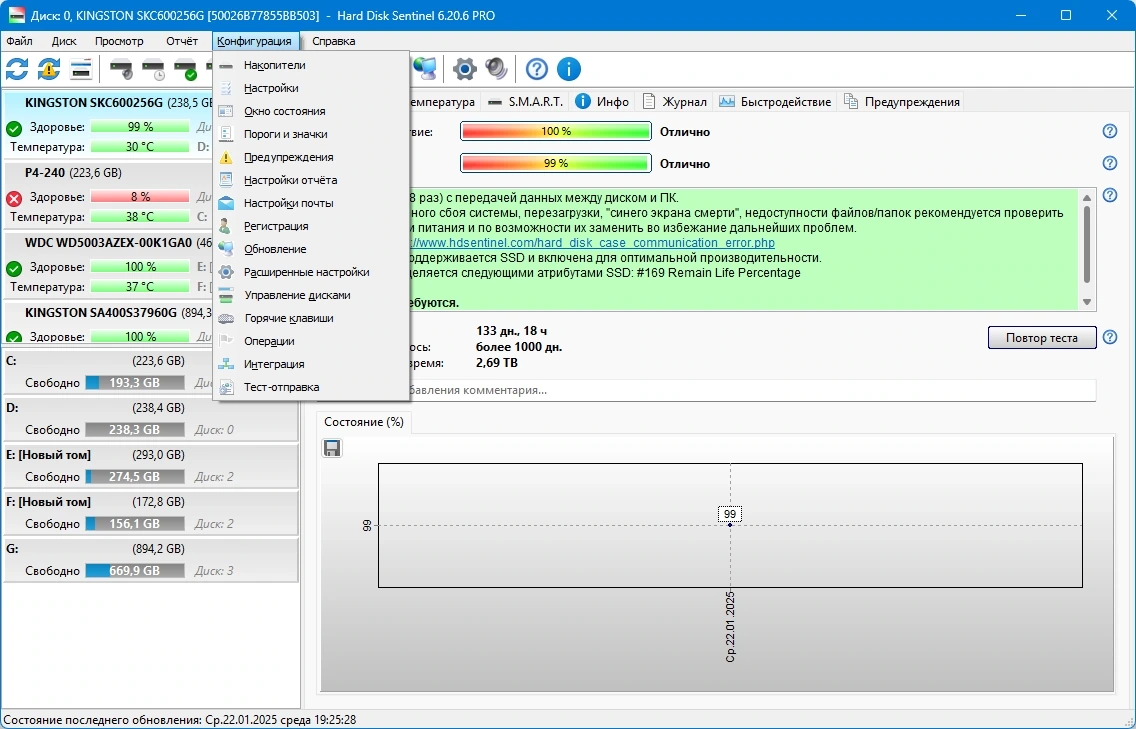Select Управление дисками in the menu
Viewport: 1136px width, 729px height.
click(x=311, y=295)
